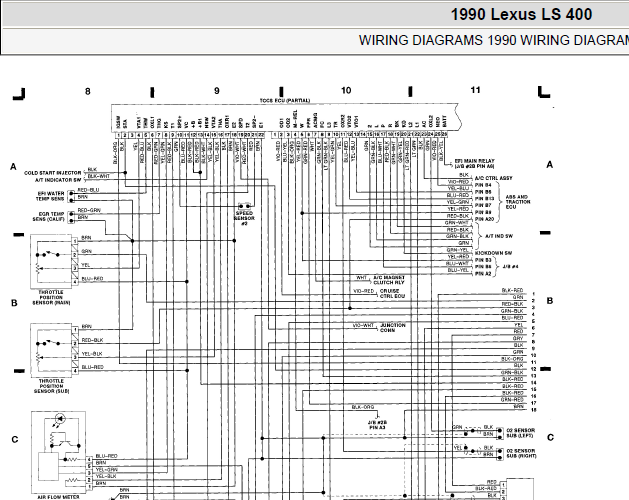Click the "PIN B5" label
Viewport: 629px width, 500px height.
(483, 192)
